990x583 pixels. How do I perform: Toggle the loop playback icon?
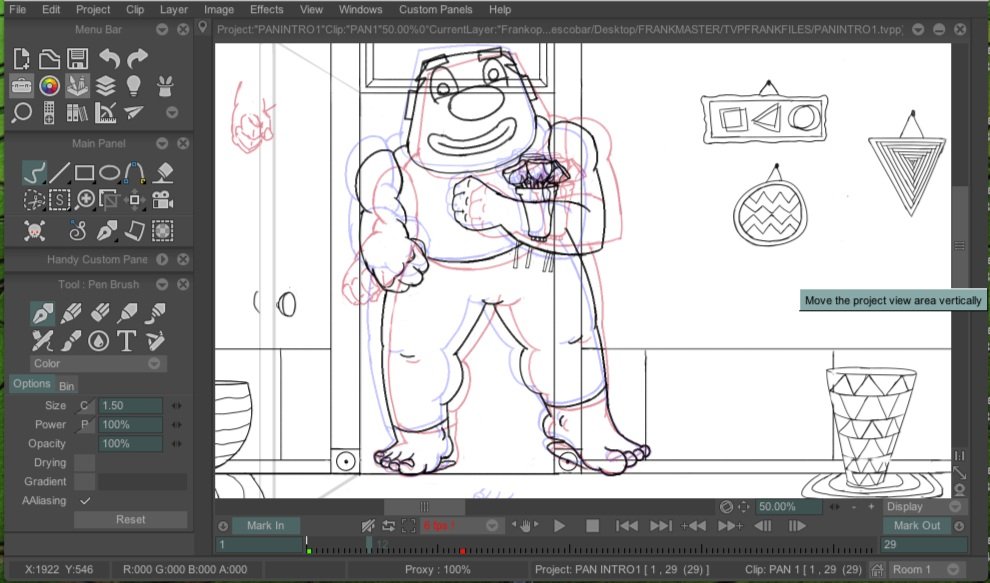pos(388,526)
